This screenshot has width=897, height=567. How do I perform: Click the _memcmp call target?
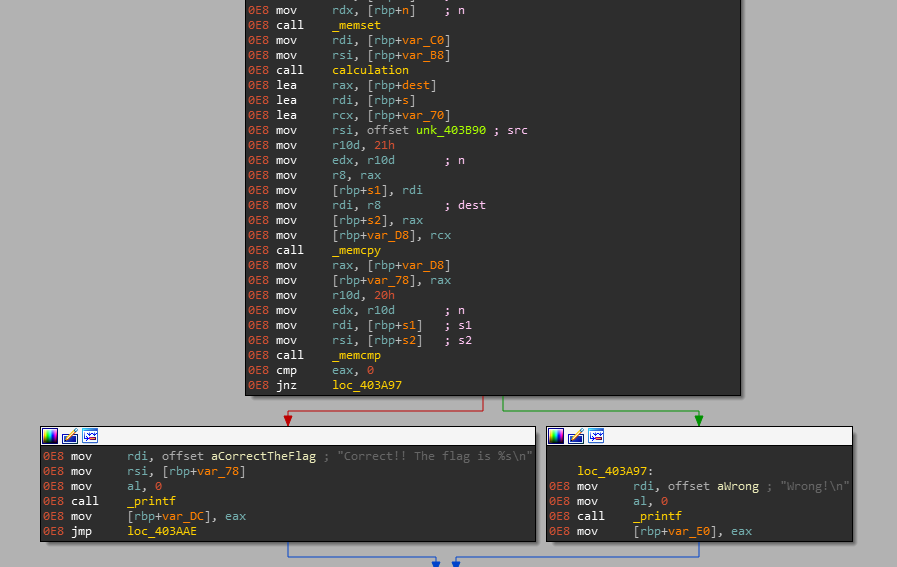(356, 355)
